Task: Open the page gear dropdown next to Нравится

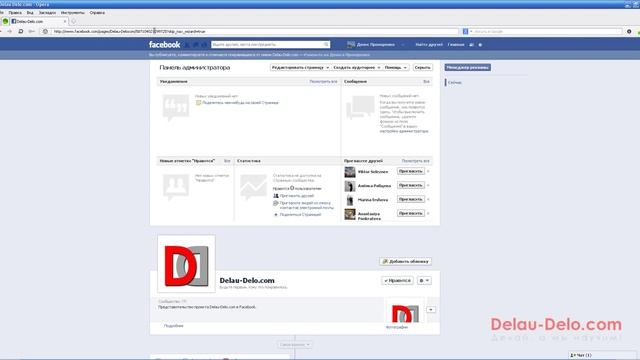Action: click(x=424, y=280)
